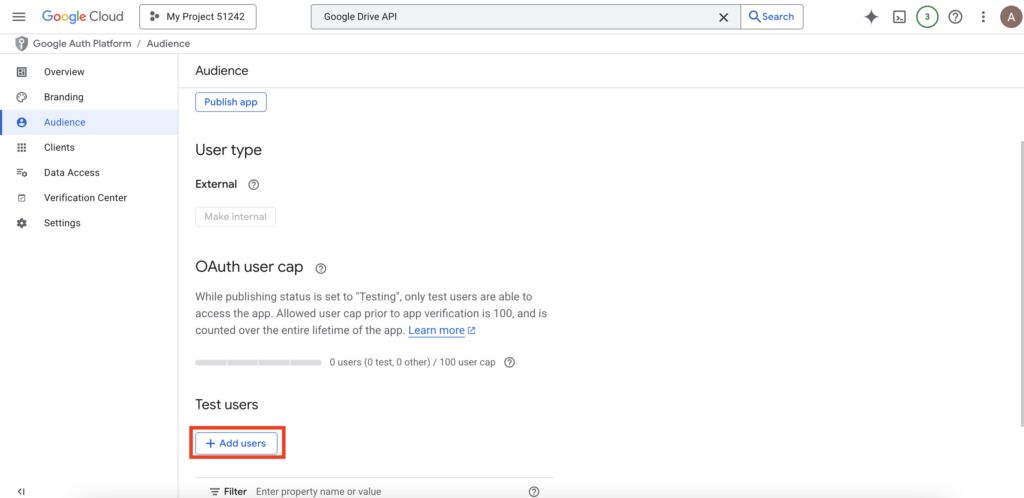The height and width of the screenshot is (498, 1024).
Task: Open the top bar help icon
Action: point(955,17)
